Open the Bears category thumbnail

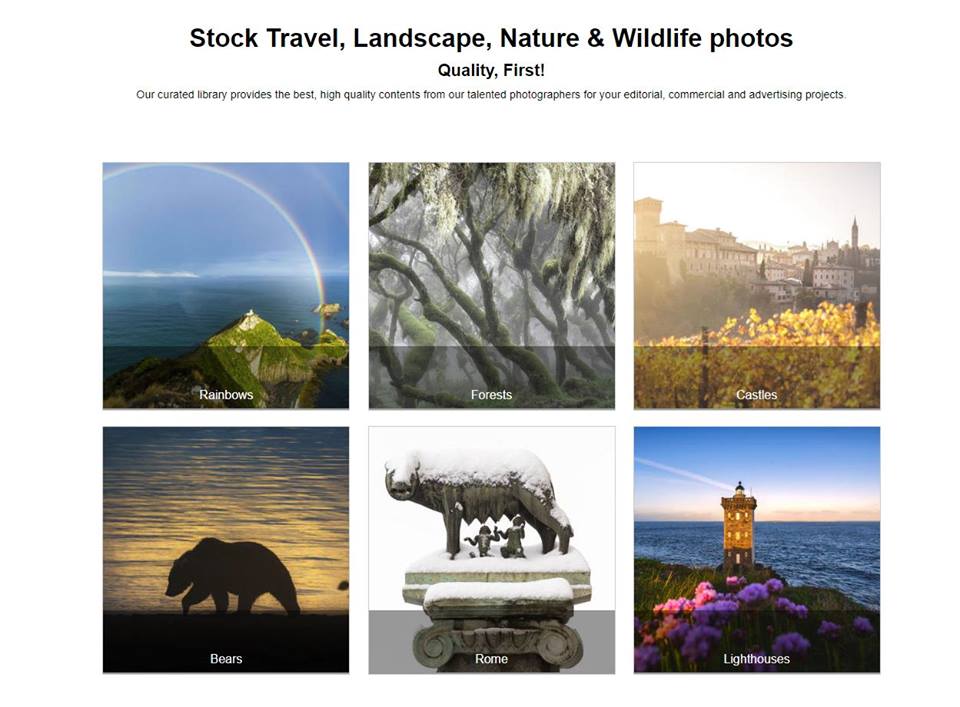[226, 550]
